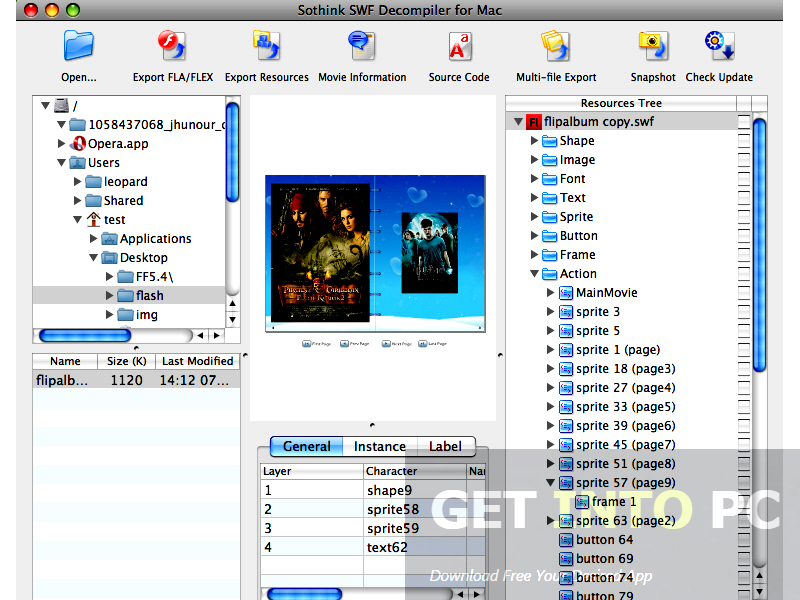This screenshot has height=600, width=800.
Task: Check the box beside Shape folder
Action: tap(743, 141)
